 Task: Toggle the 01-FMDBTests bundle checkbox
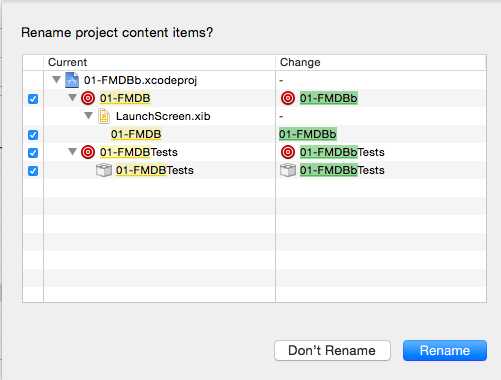click(33, 171)
